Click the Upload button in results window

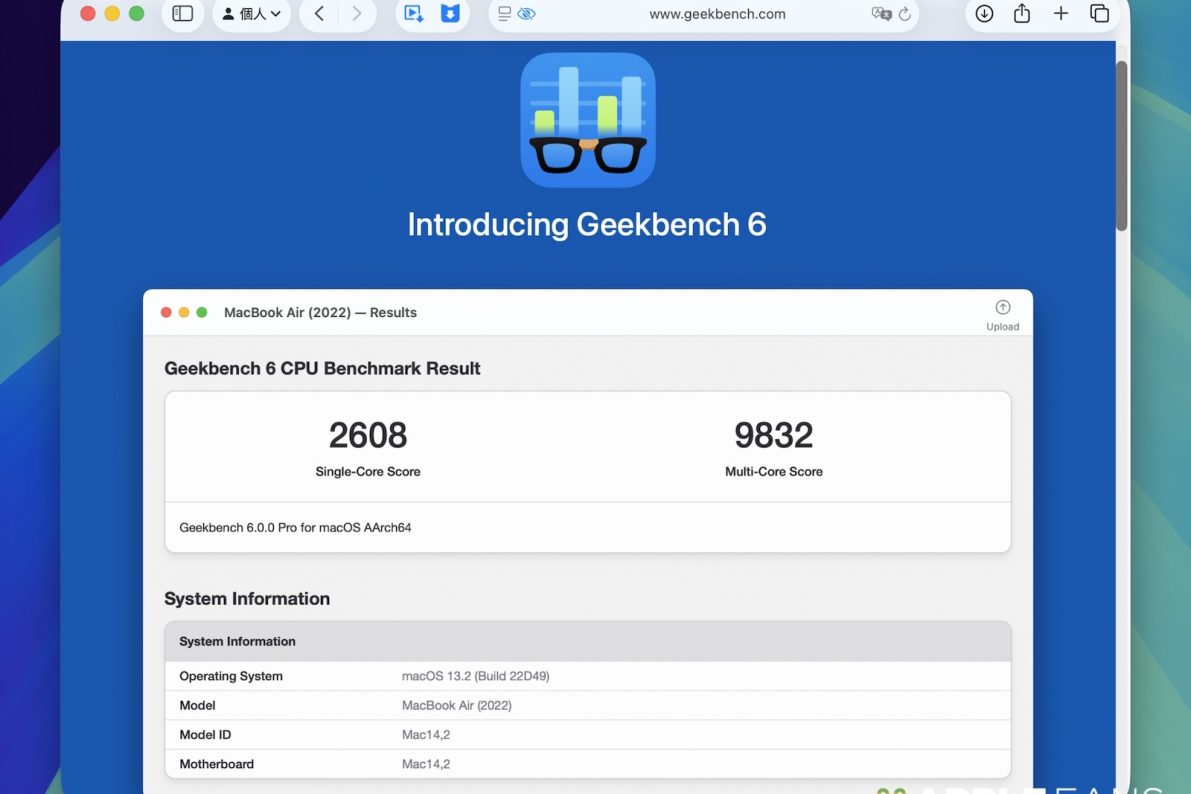click(1002, 315)
